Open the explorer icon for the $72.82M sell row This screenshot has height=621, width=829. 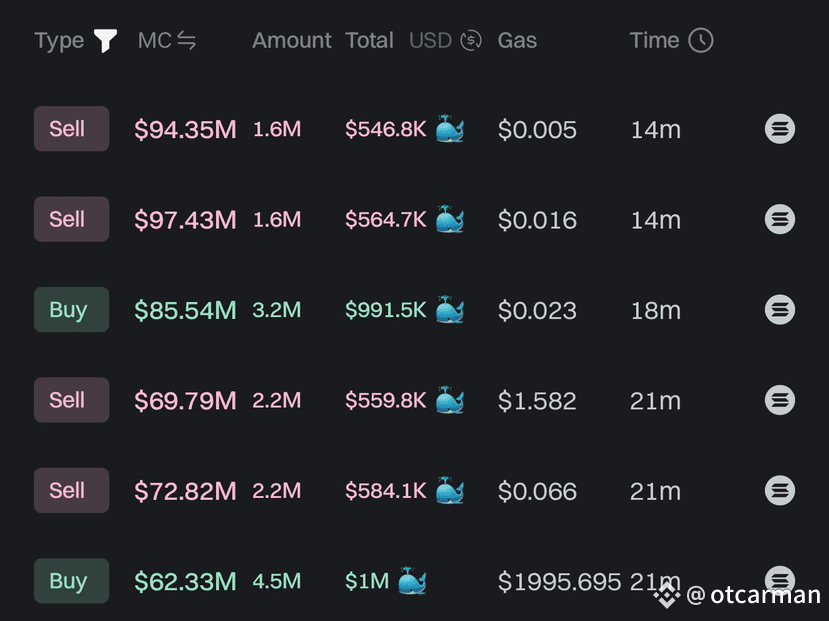780,490
